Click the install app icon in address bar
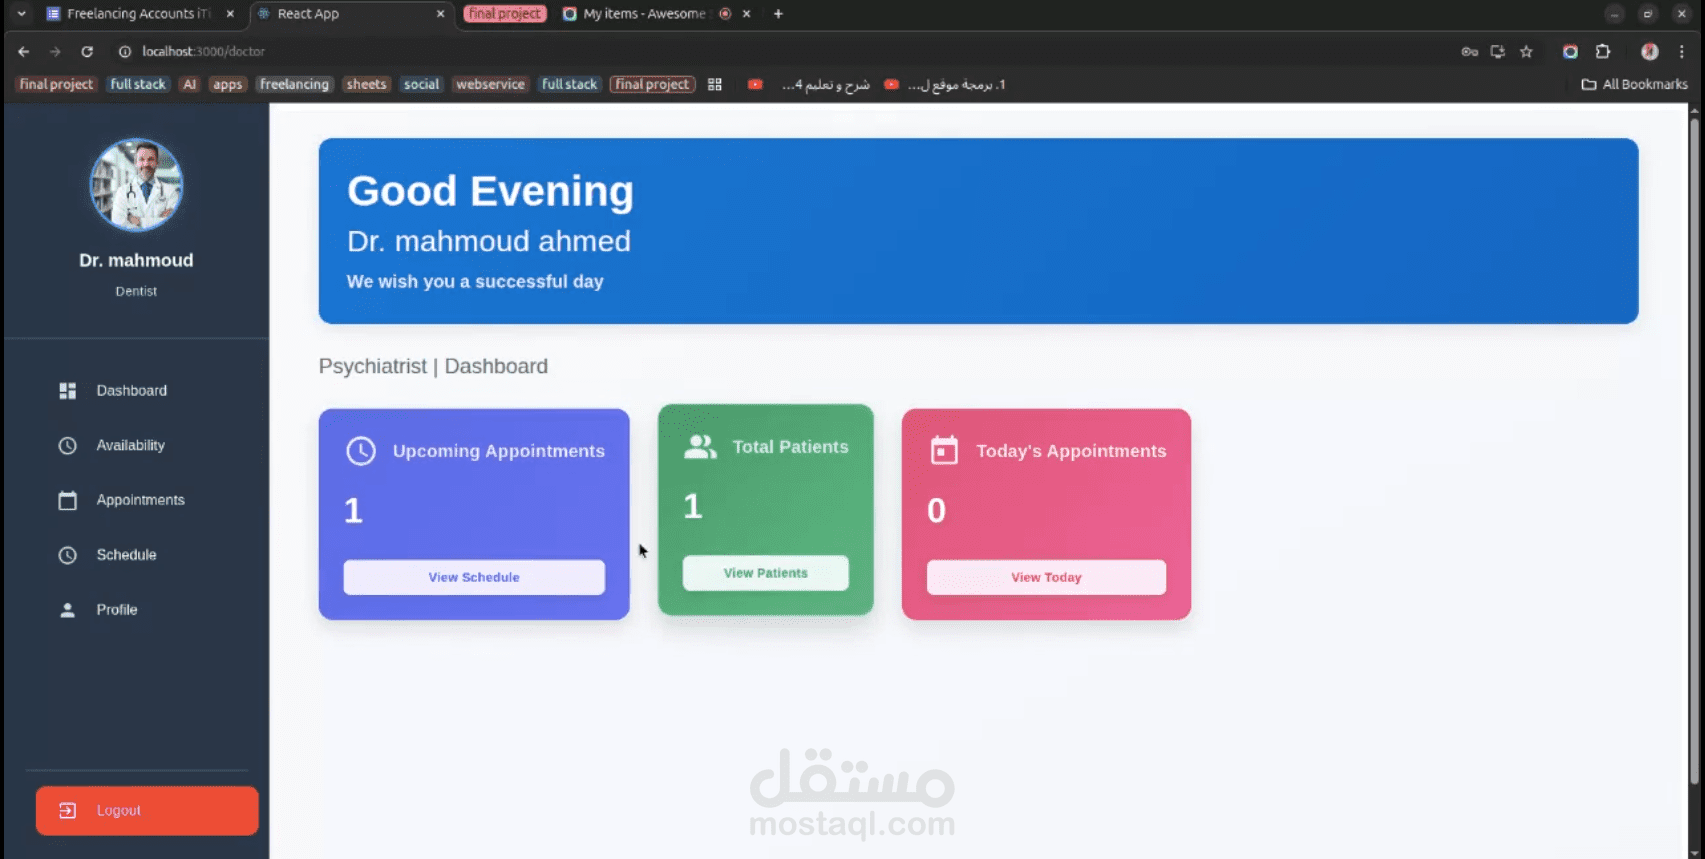This screenshot has height=859, width=1705. coord(1497,52)
